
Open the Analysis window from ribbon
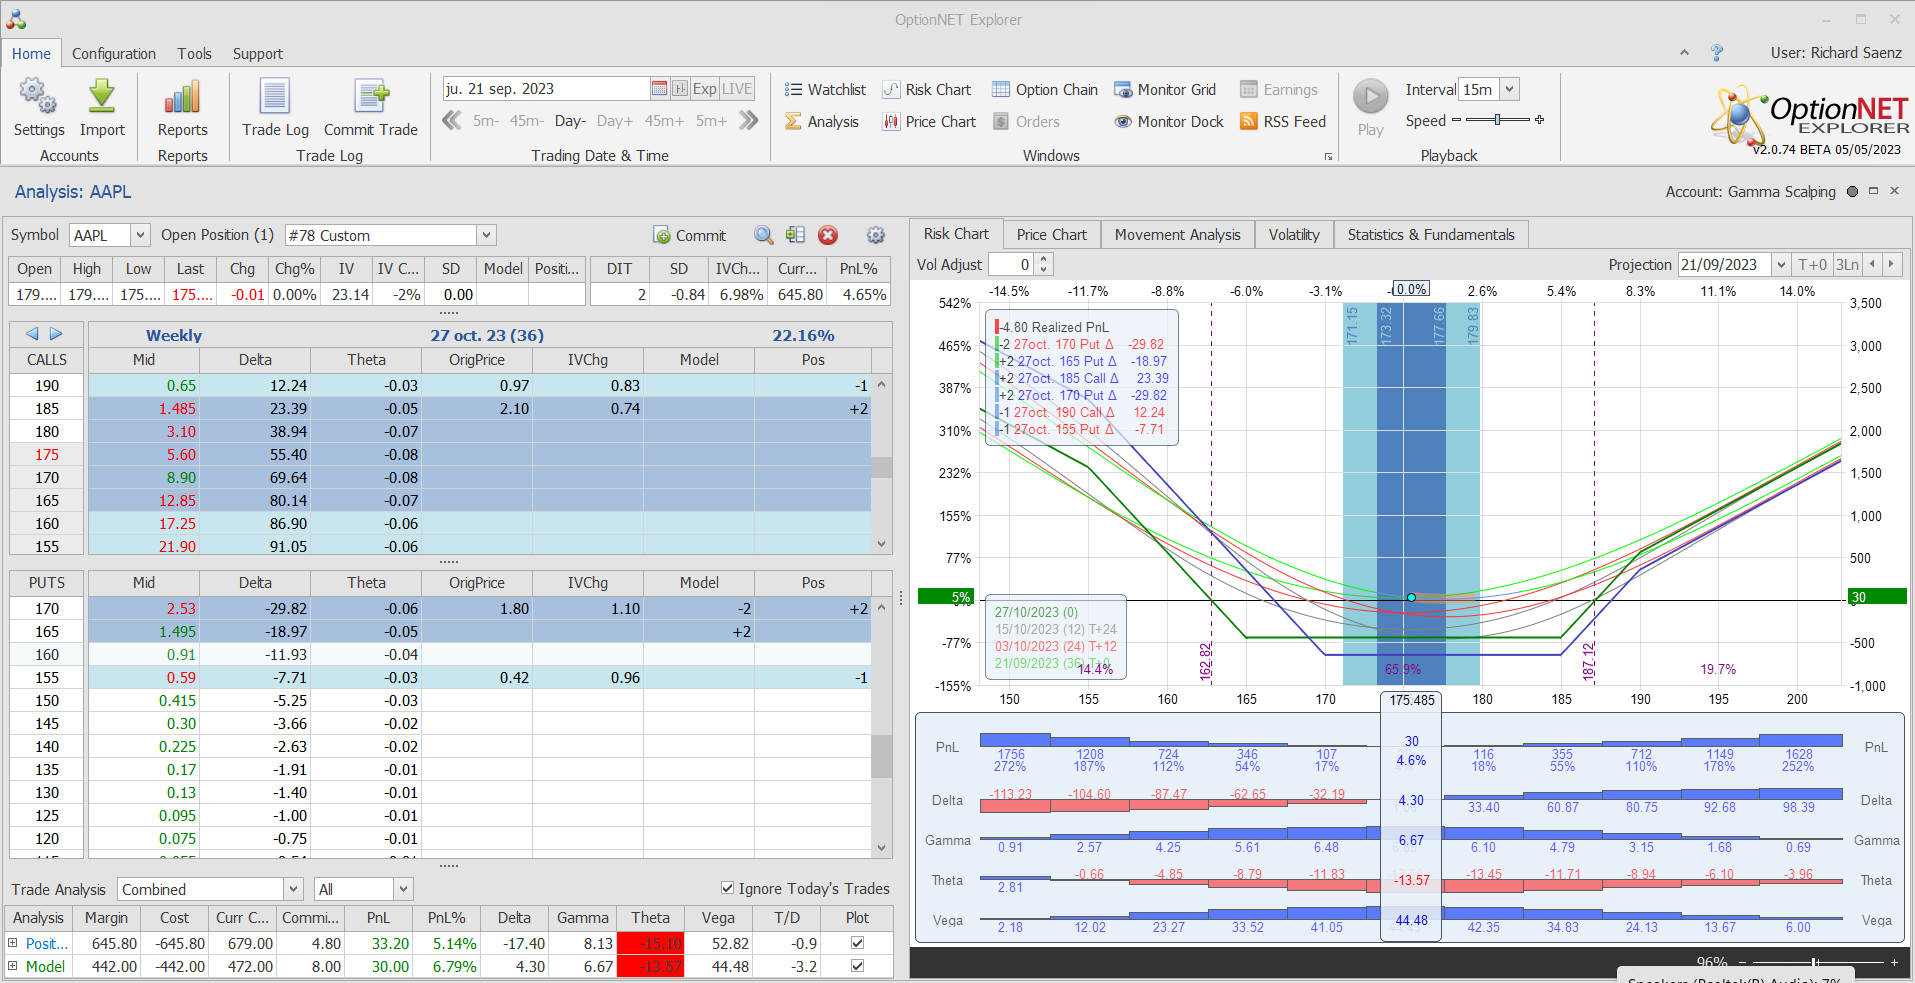pyautogui.click(x=822, y=121)
